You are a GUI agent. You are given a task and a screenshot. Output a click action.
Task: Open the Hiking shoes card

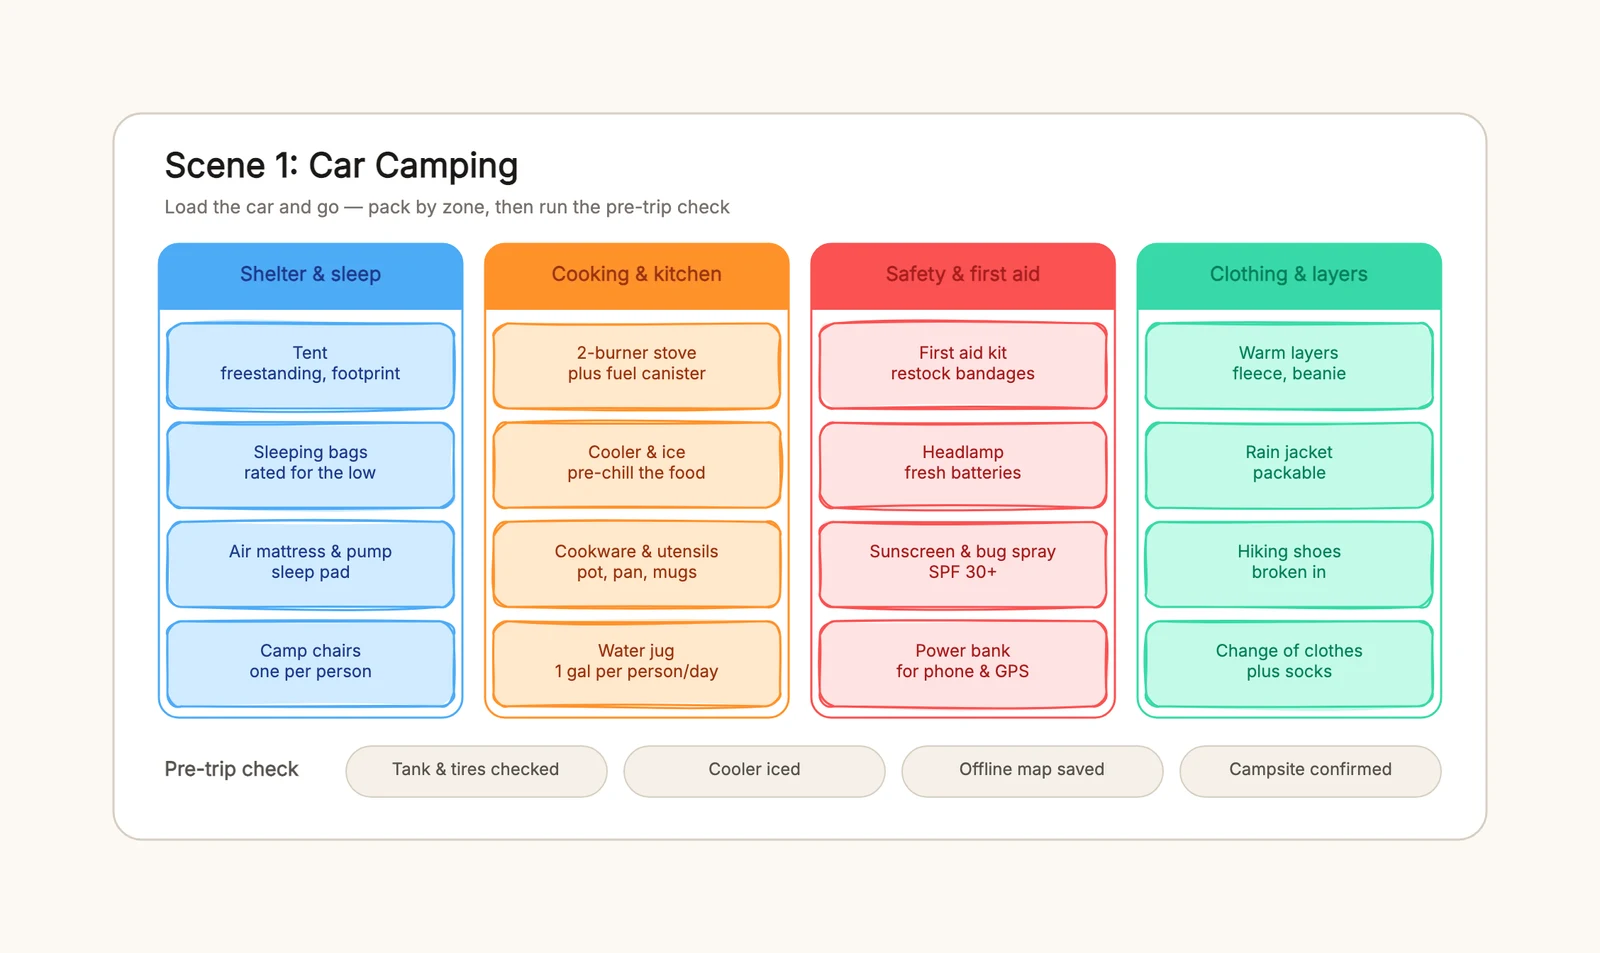1288,563
